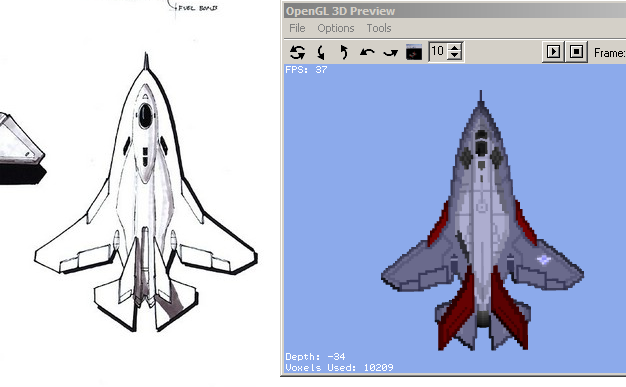626x387 pixels.
Task: Click the rotate downward arrow icon
Action: (321, 52)
